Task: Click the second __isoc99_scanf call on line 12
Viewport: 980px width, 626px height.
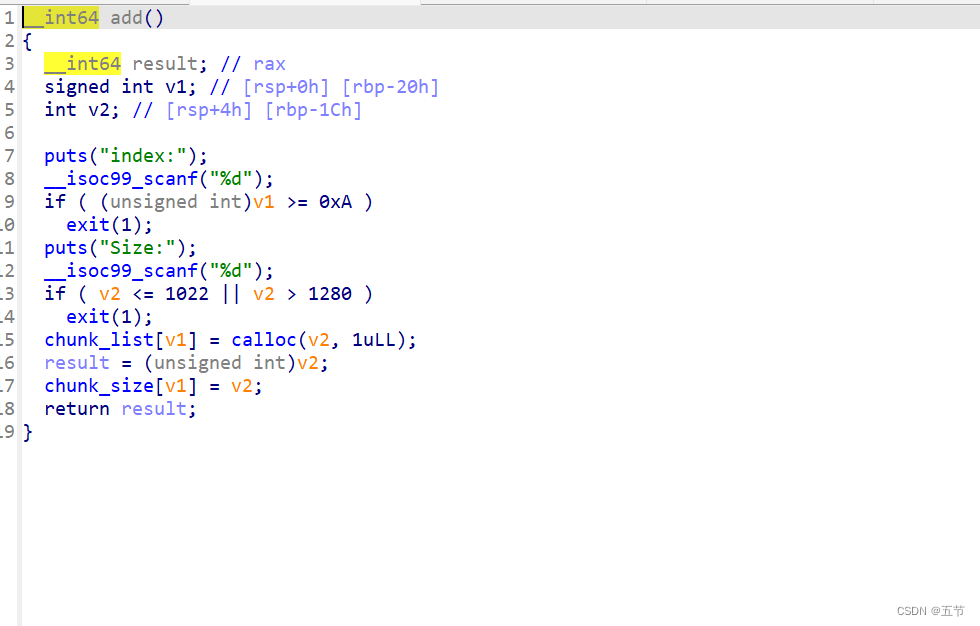Action: 121,271
